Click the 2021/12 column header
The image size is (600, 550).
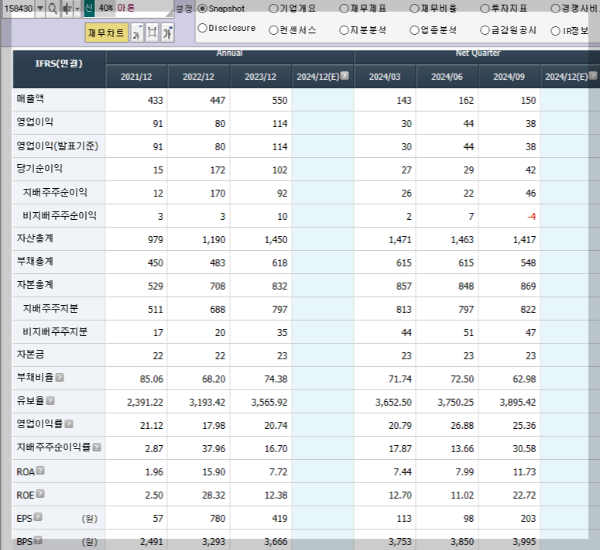pos(136,77)
